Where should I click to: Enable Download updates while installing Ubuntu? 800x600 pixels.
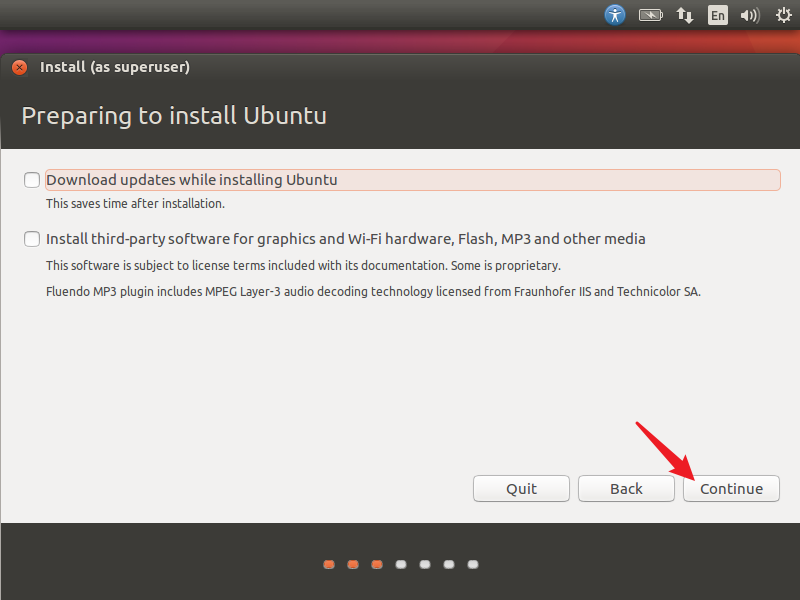[32, 180]
